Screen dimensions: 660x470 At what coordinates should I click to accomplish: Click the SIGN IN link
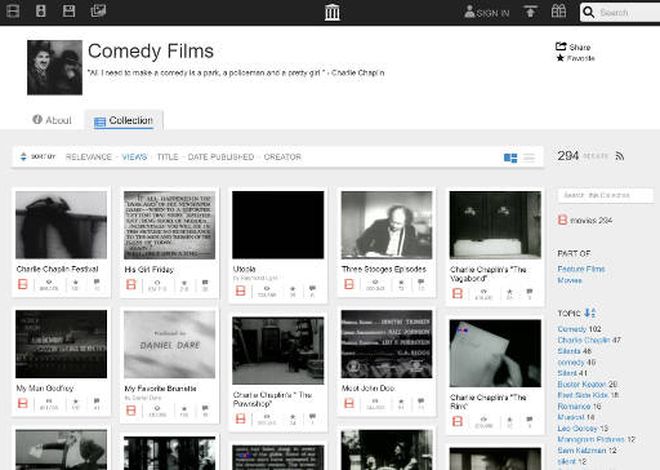click(487, 13)
